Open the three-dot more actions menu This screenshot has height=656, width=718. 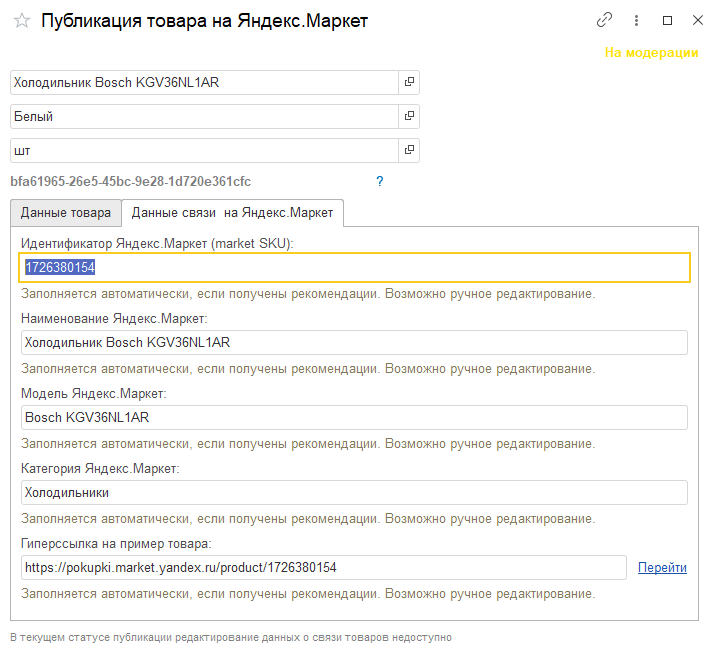click(636, 20)
